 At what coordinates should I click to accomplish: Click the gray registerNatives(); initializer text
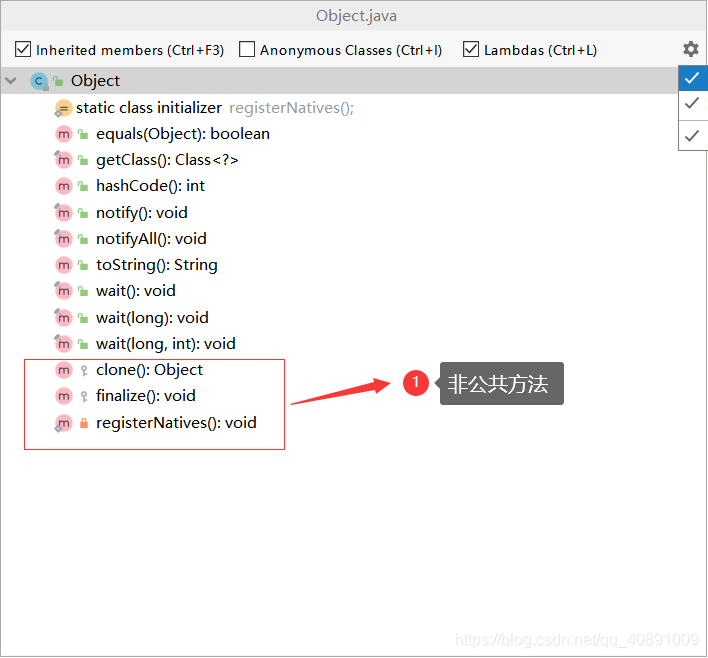(292, 108)
